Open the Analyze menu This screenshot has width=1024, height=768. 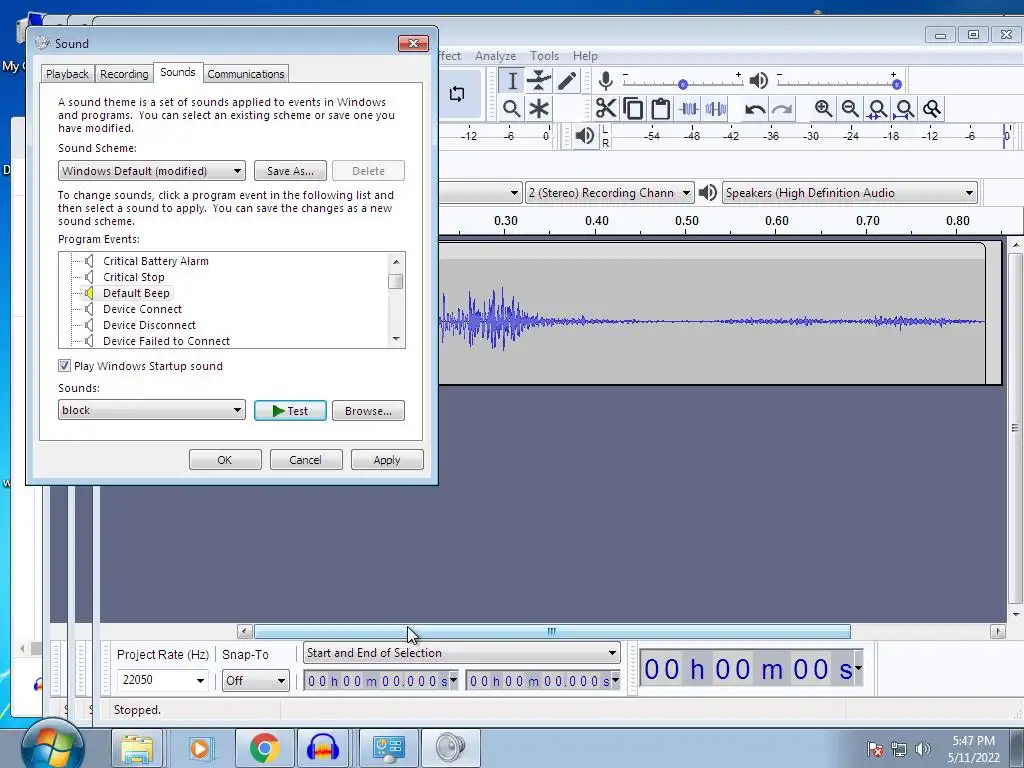496,56
